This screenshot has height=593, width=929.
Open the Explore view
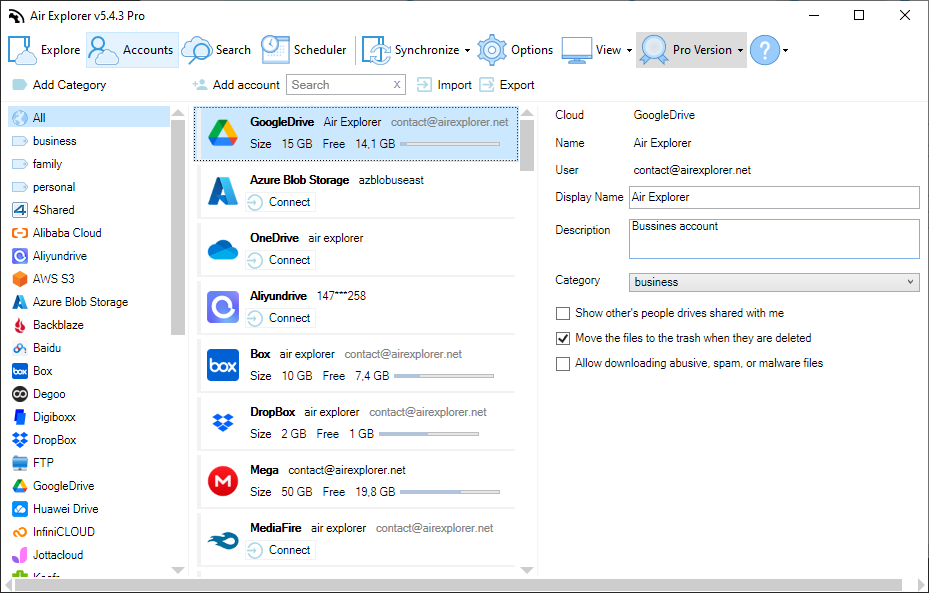coord(44,50)
